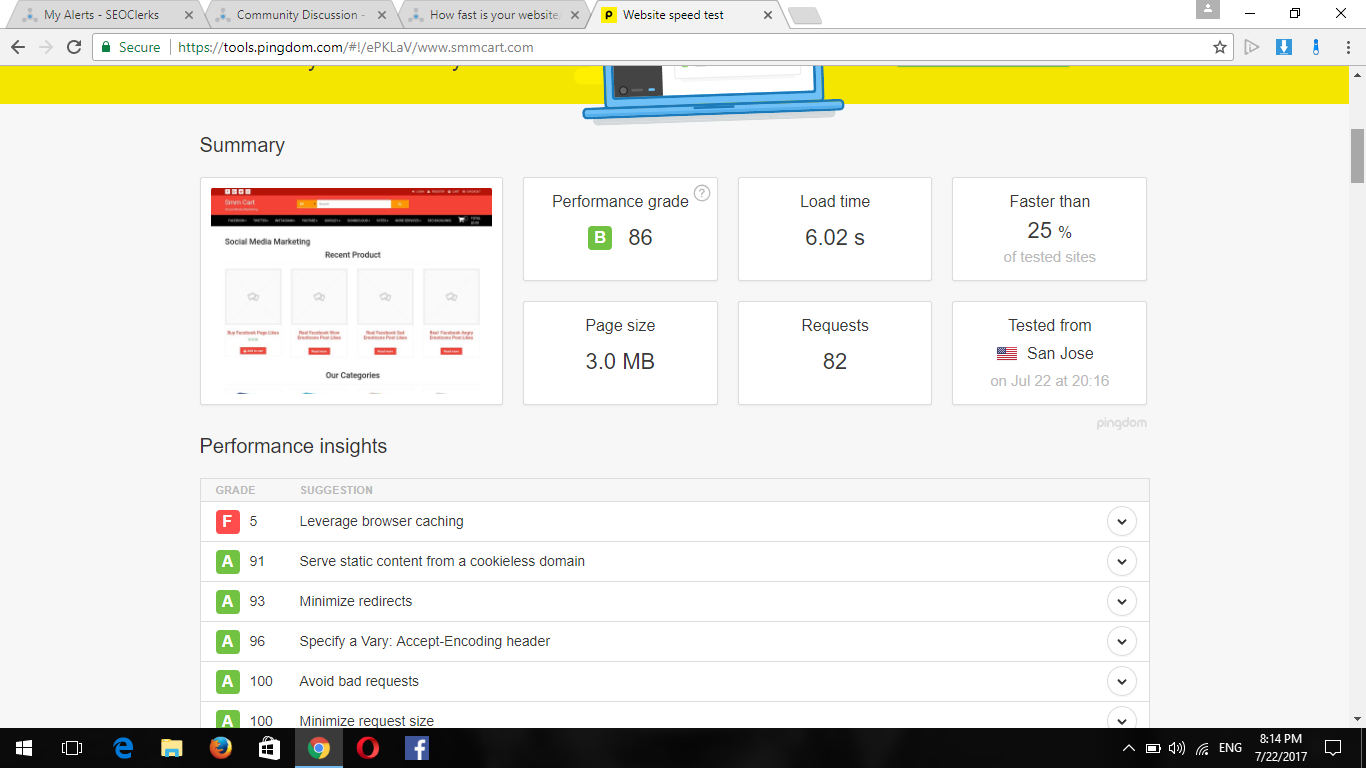Click the 3.0 MB page size value
Image resolution: width=1366 pixels, height=768 pixels.
620,361
